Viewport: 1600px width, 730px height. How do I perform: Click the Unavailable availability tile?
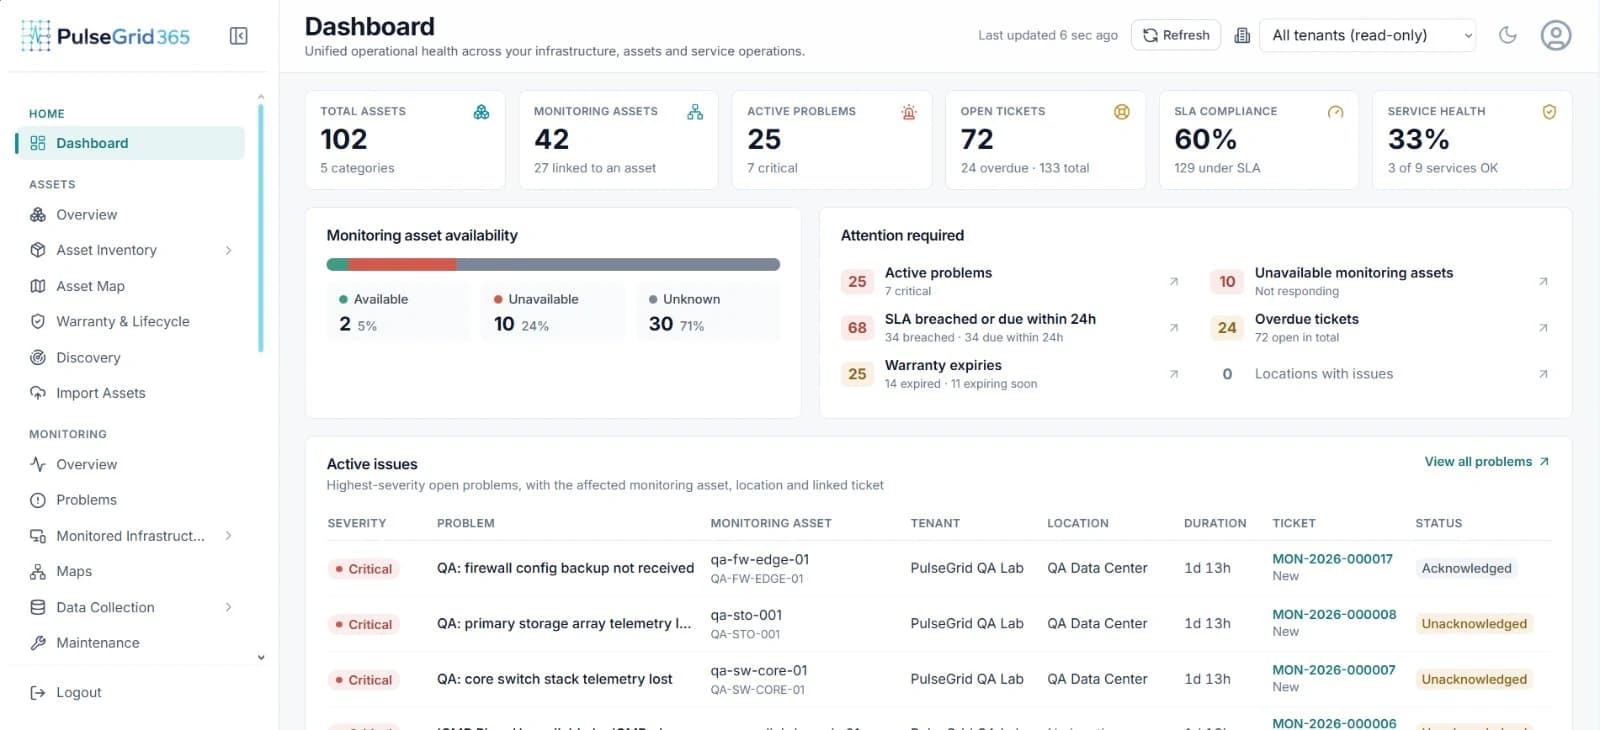click(x=553, y=311)
